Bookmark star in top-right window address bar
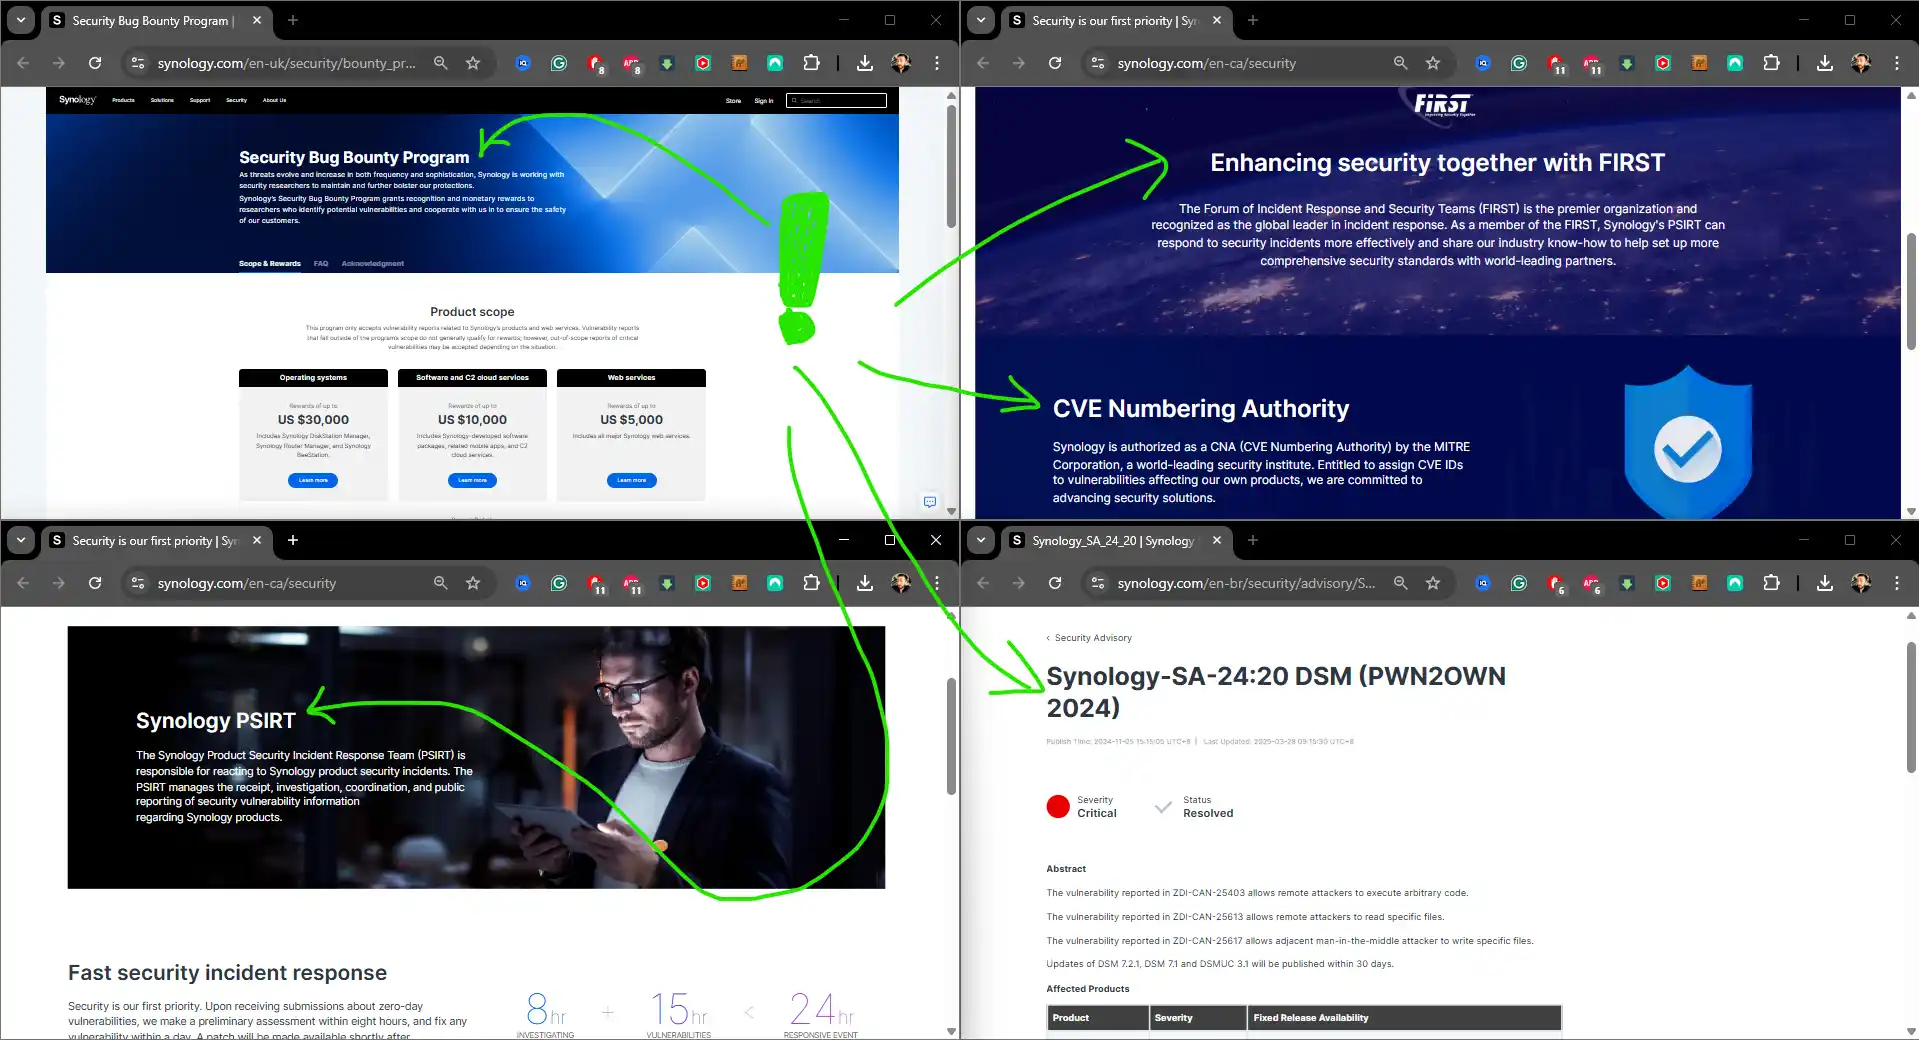 coord(1433,63)
